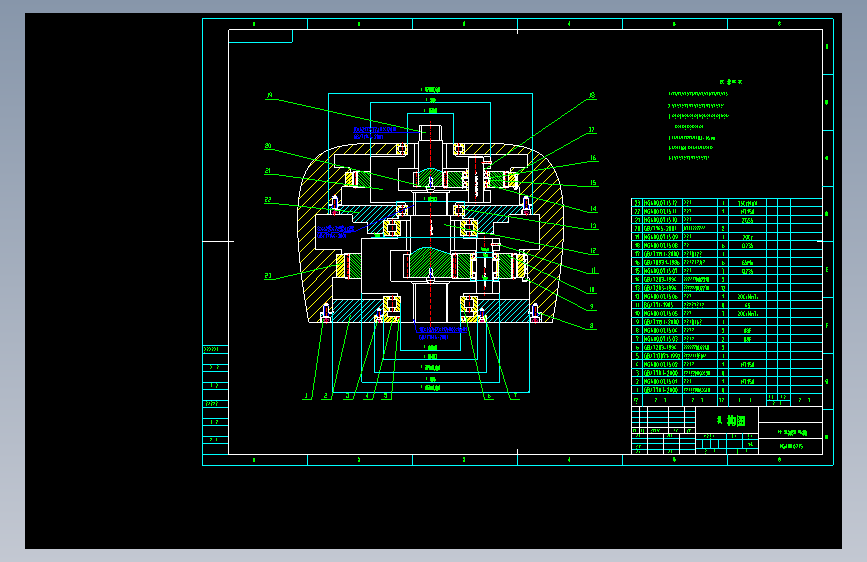
Task: Pick balloon label 10 right of housing
Action: [x=592, y=290]
